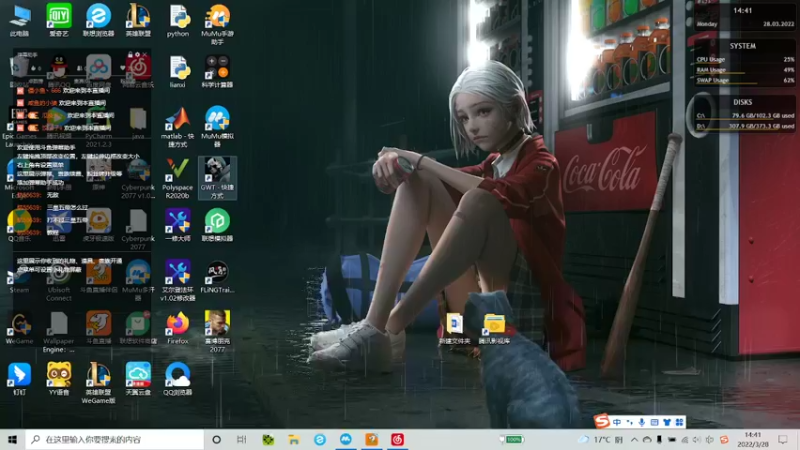The height and width of the screenshot is (450, 800).
Task: Open the Sogou skin shirt icon
Action: 667,422
